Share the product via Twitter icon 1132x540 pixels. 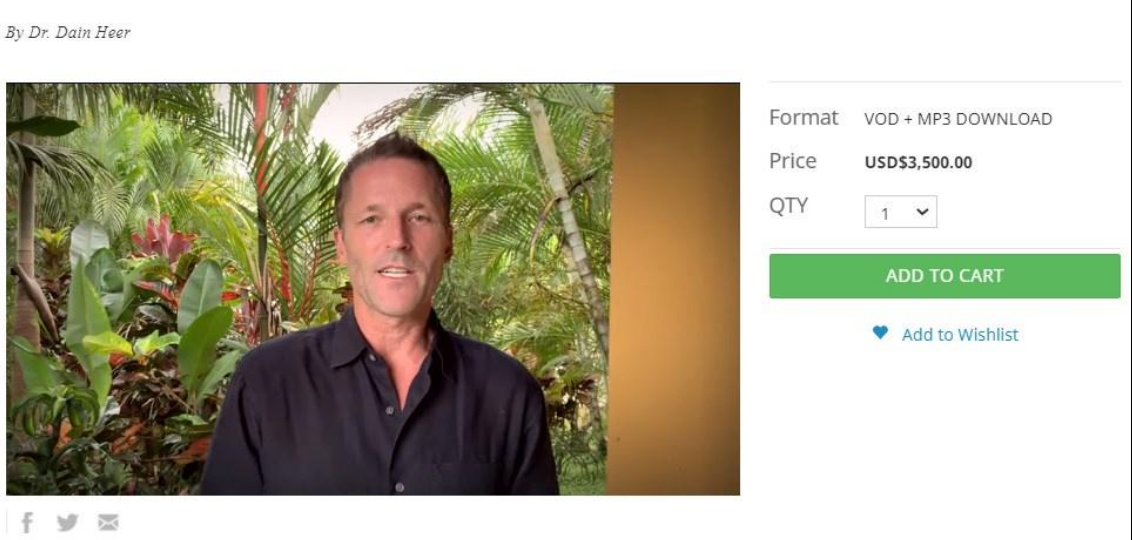(x=67, y=522)
